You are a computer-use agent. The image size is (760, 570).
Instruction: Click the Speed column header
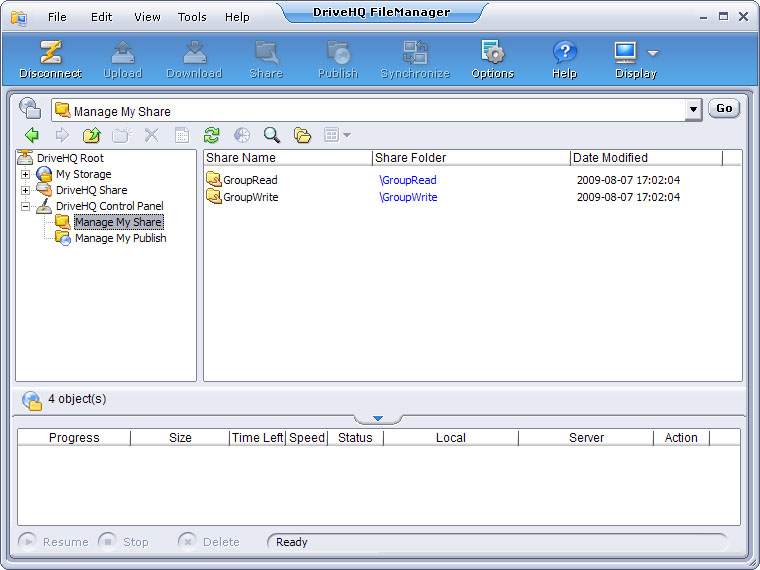[307, 438]
